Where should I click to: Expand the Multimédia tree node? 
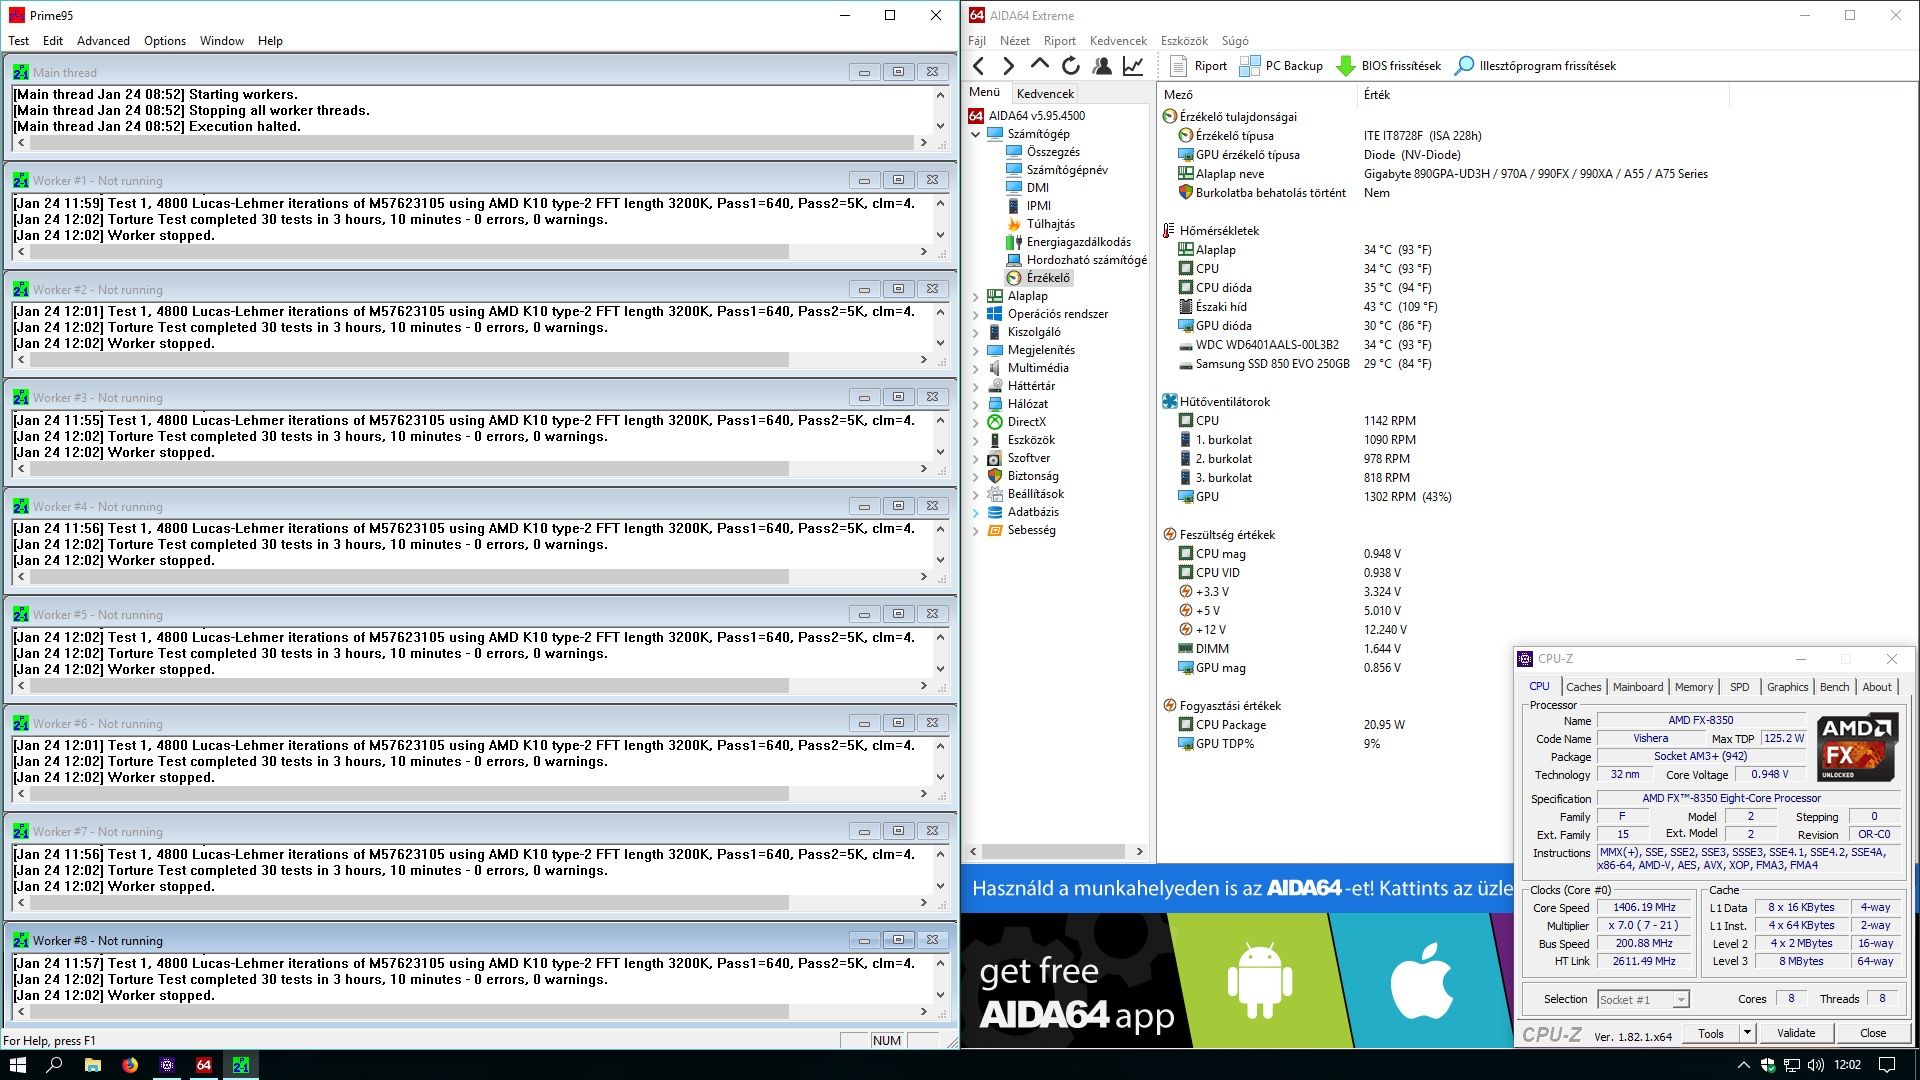tap(976, 368)
